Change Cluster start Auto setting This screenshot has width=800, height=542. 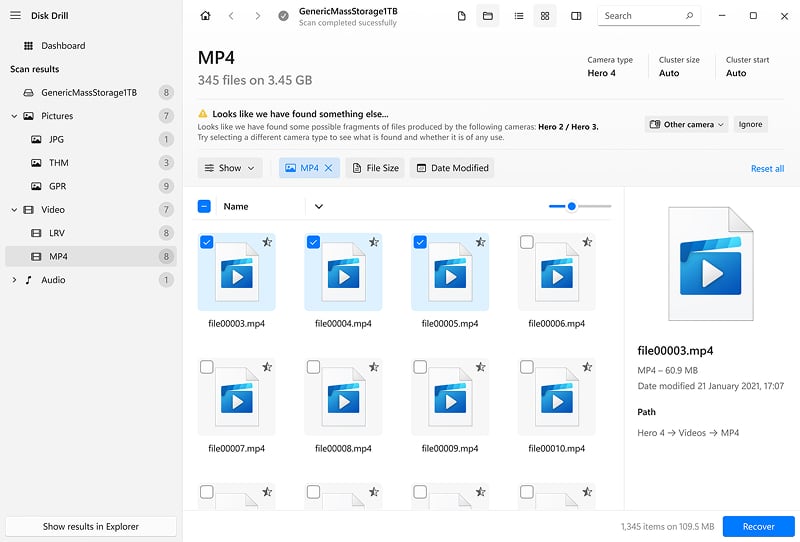tap(747, 67)
